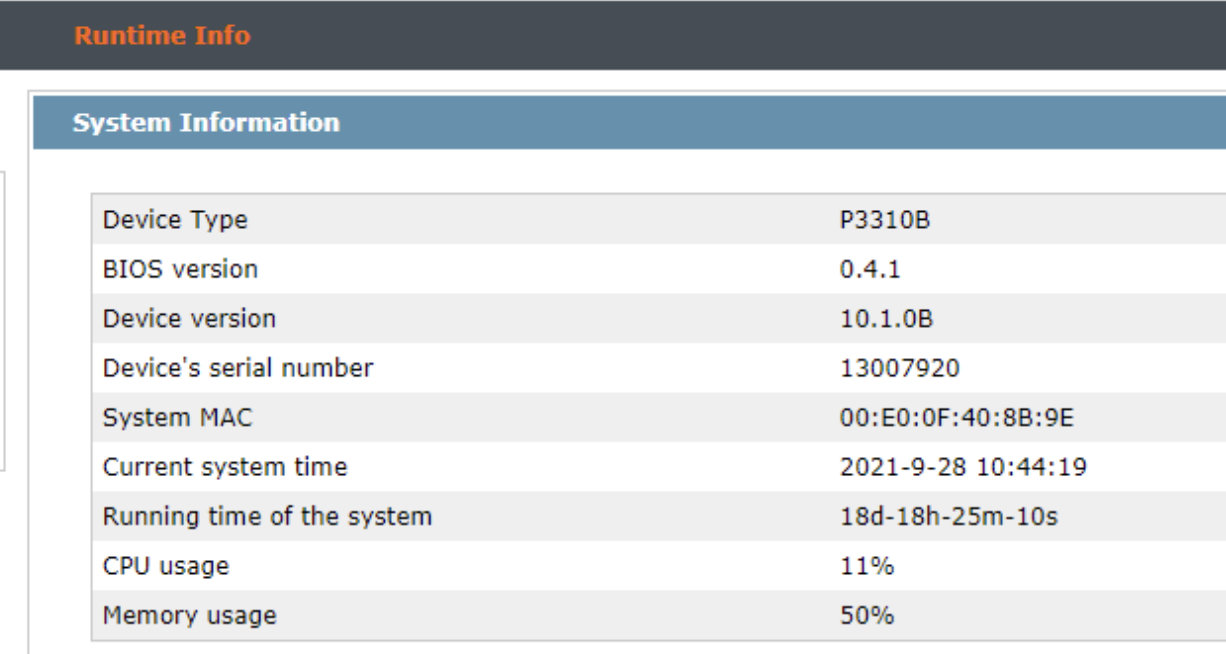
Task: Click the system time 2021-9-28 10:44:19
Action: (x=963, y=467)
